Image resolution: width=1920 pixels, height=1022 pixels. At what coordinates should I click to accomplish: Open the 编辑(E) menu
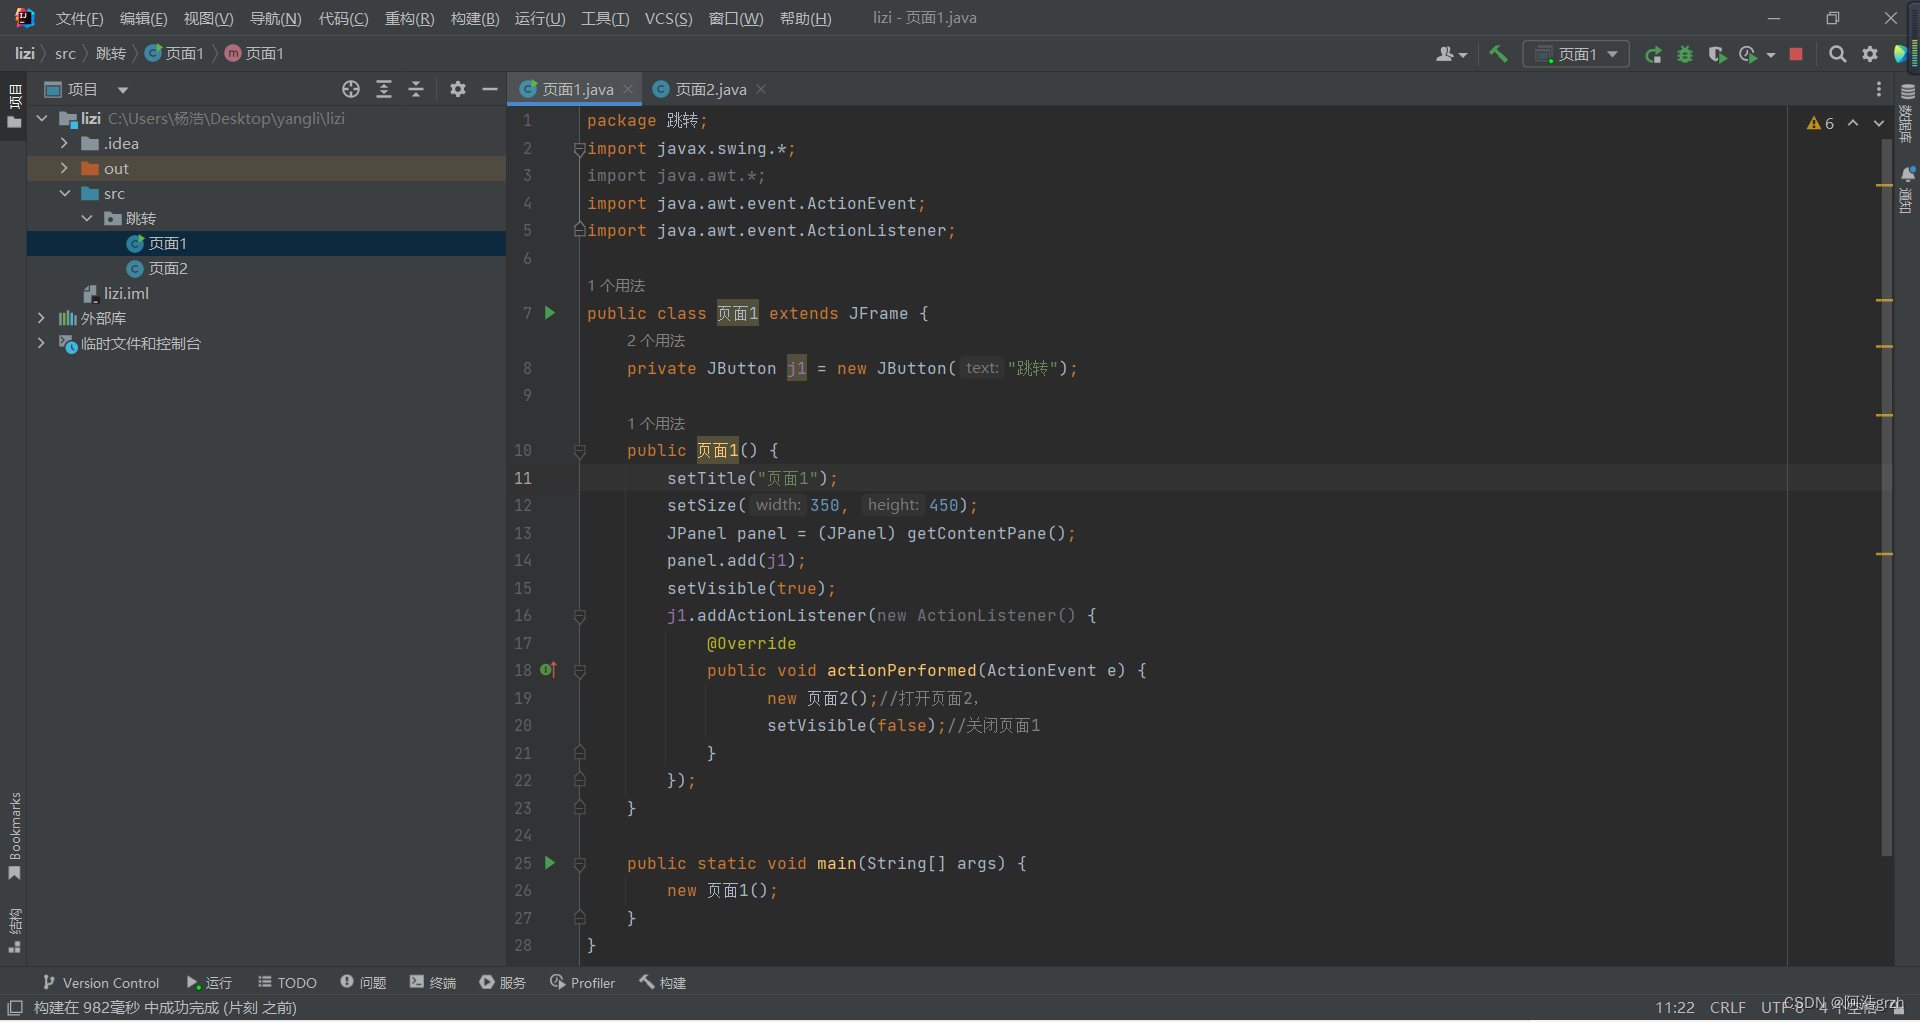[143, 19]
